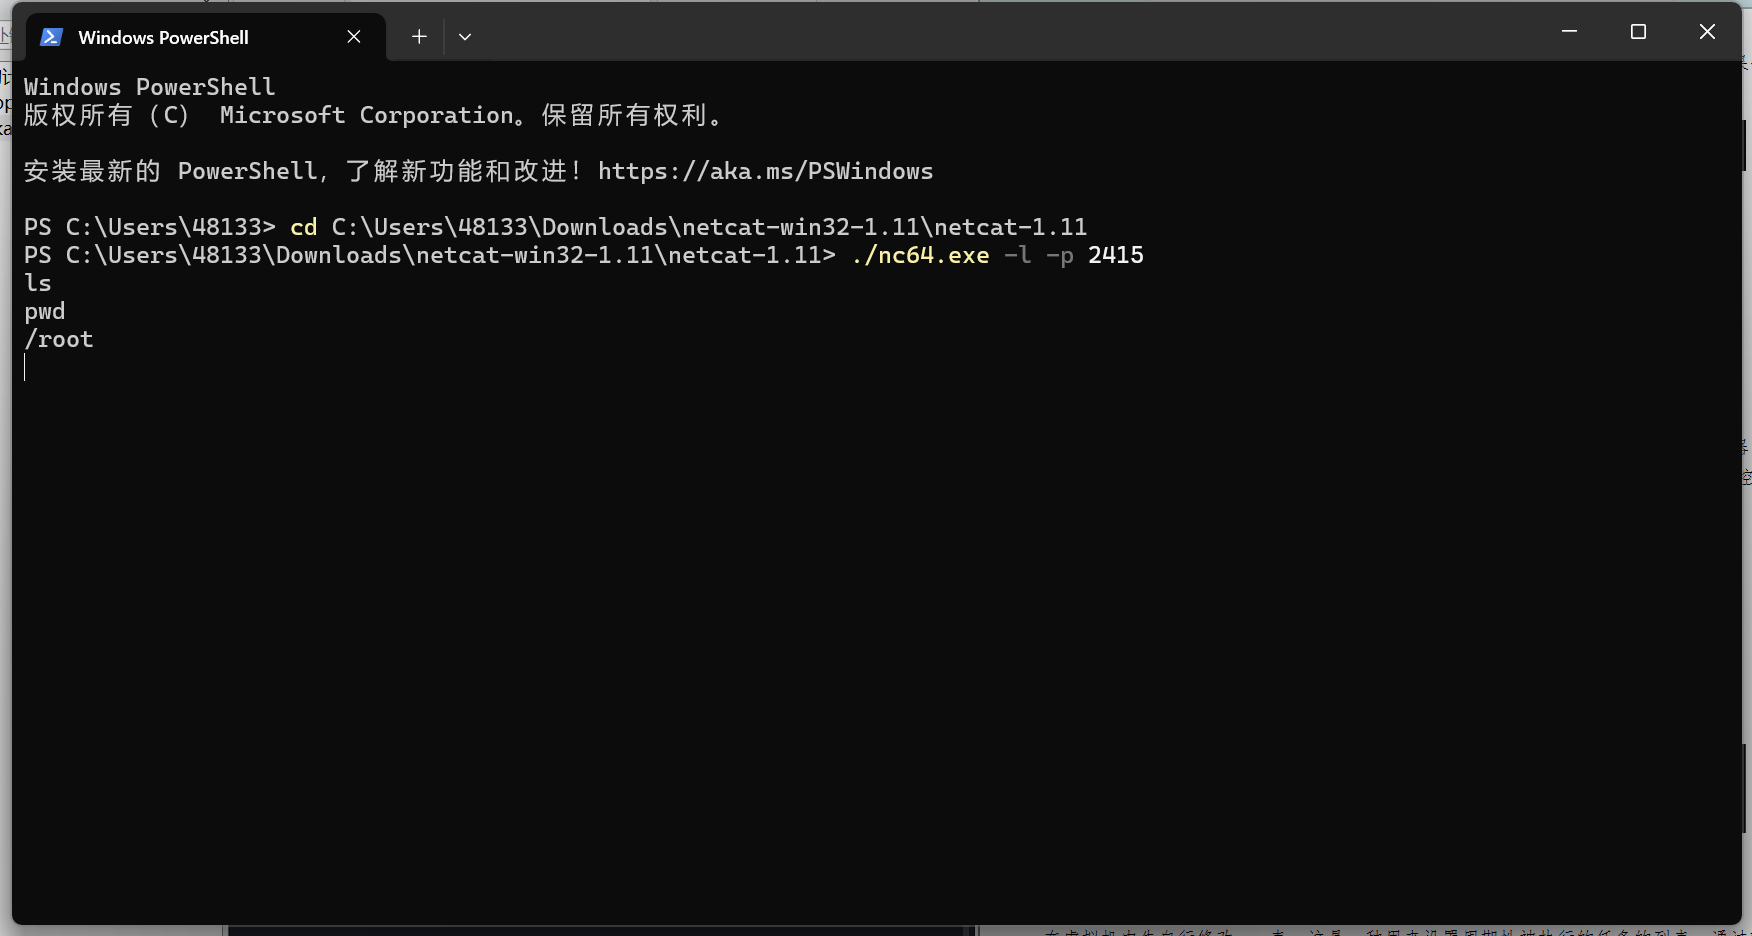Click the /root output line
The height and width of the screenshot is (936, 1752).
pos(59,339)
